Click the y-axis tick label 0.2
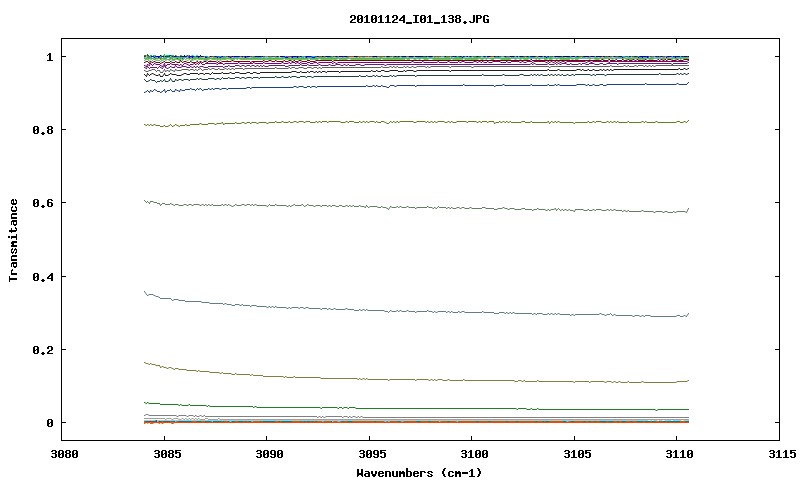 pos(43,350)
